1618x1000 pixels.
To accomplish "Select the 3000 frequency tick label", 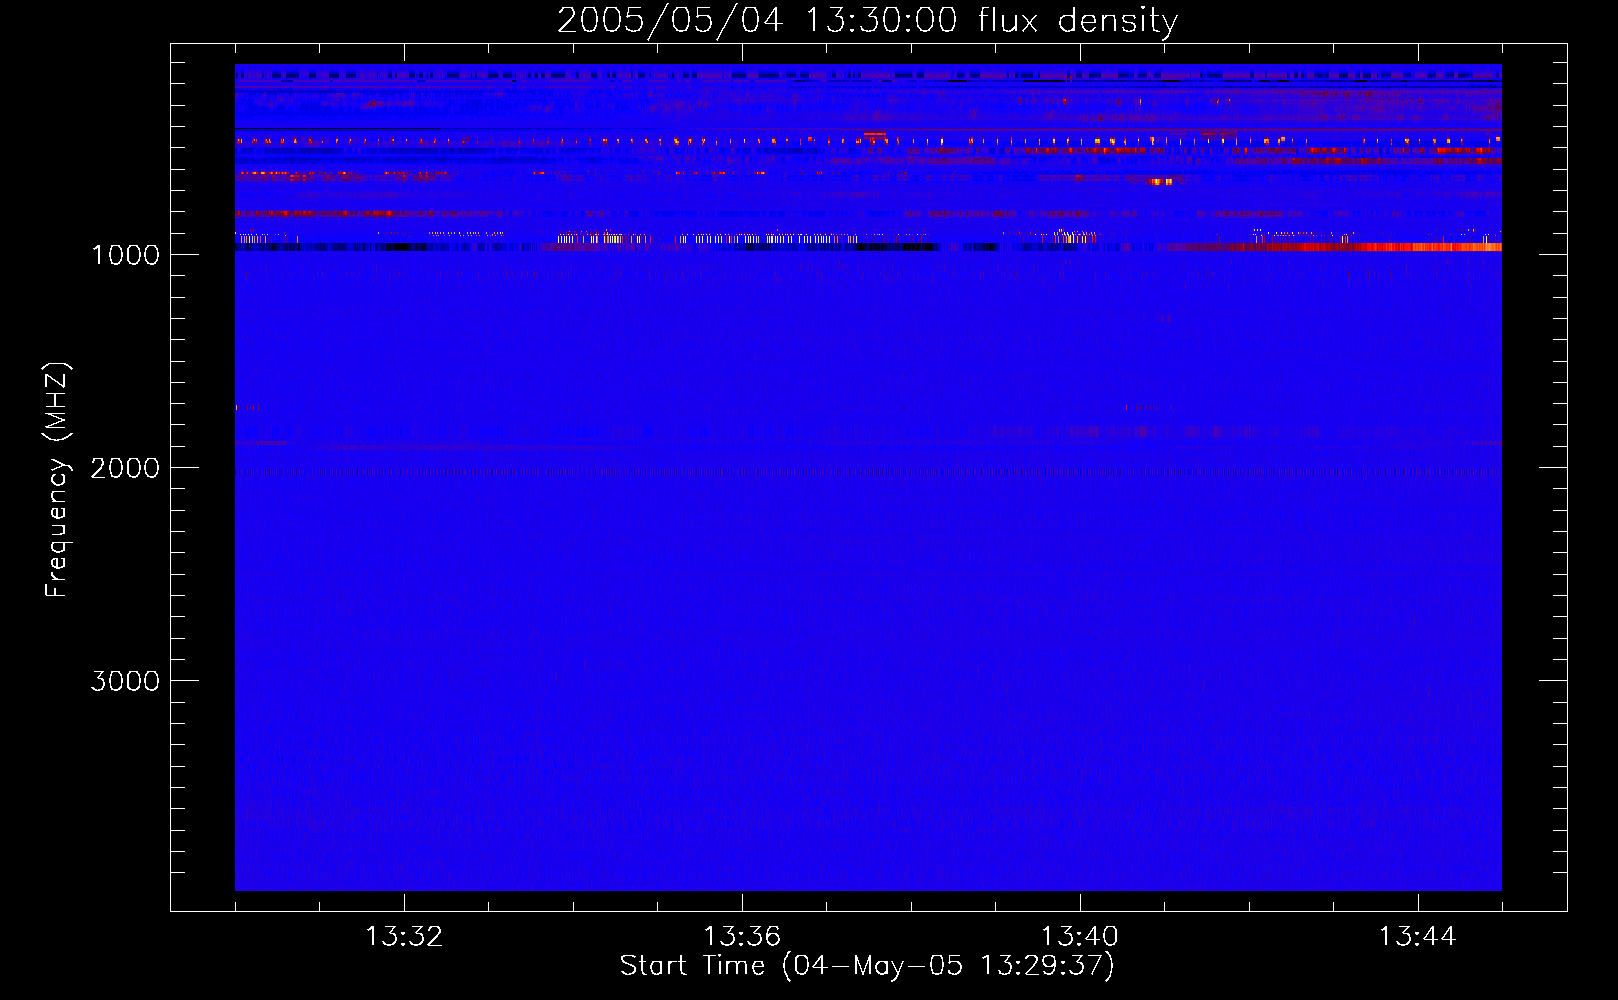I will [125, 681].
